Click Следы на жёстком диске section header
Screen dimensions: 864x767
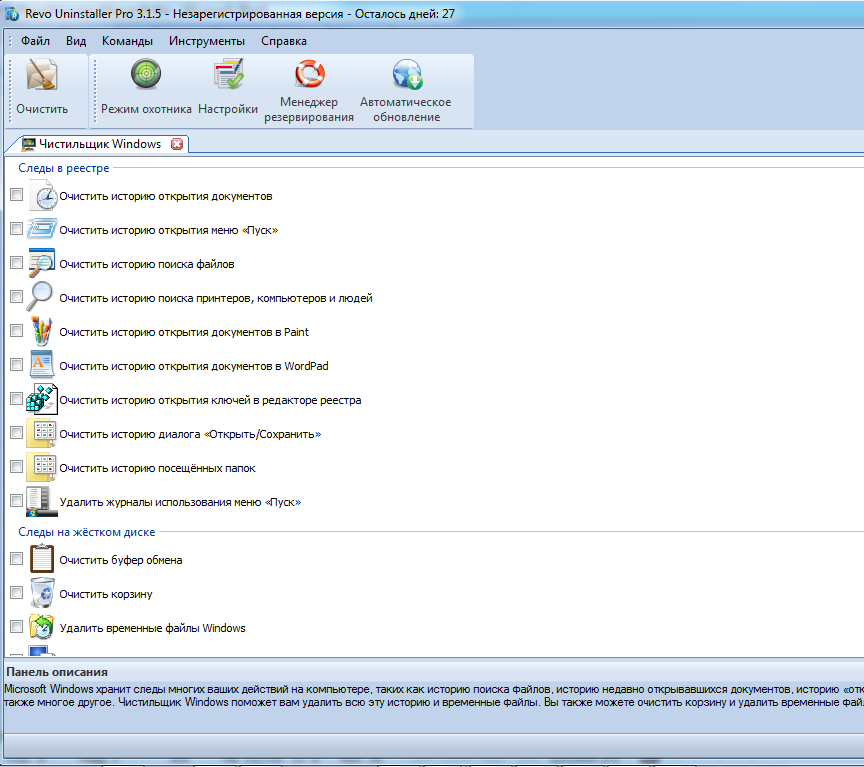[87, 532]
